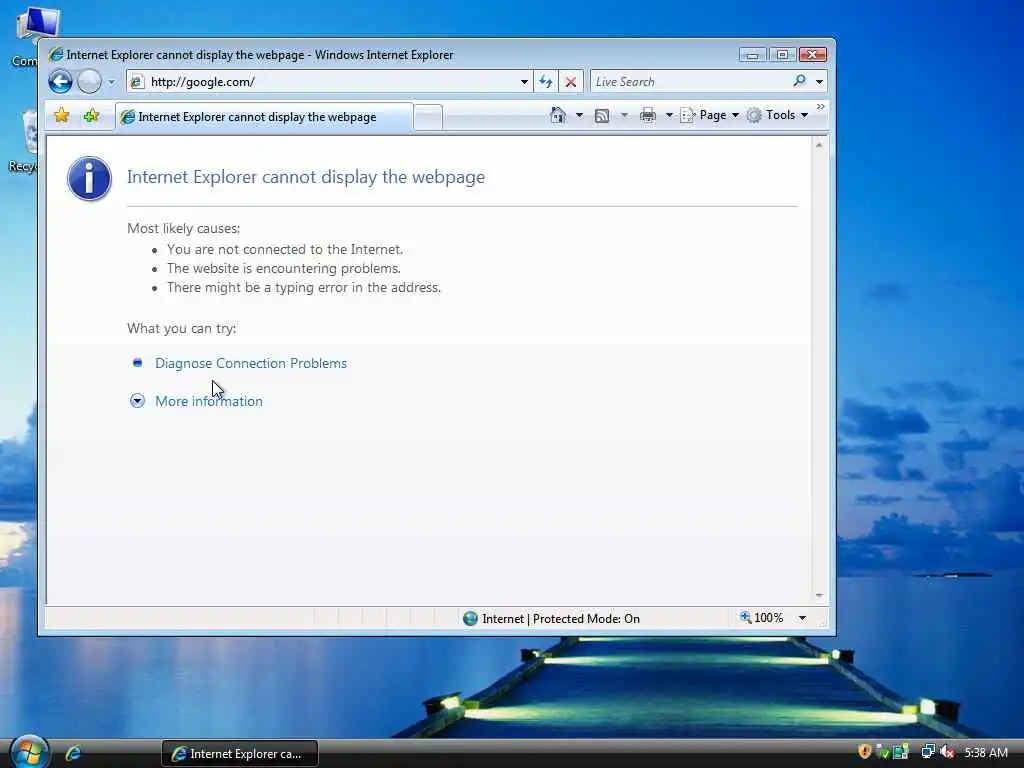The image size is (1024, 768).
Task: Click the green checkmark tray icon
Action: point(882,752)
